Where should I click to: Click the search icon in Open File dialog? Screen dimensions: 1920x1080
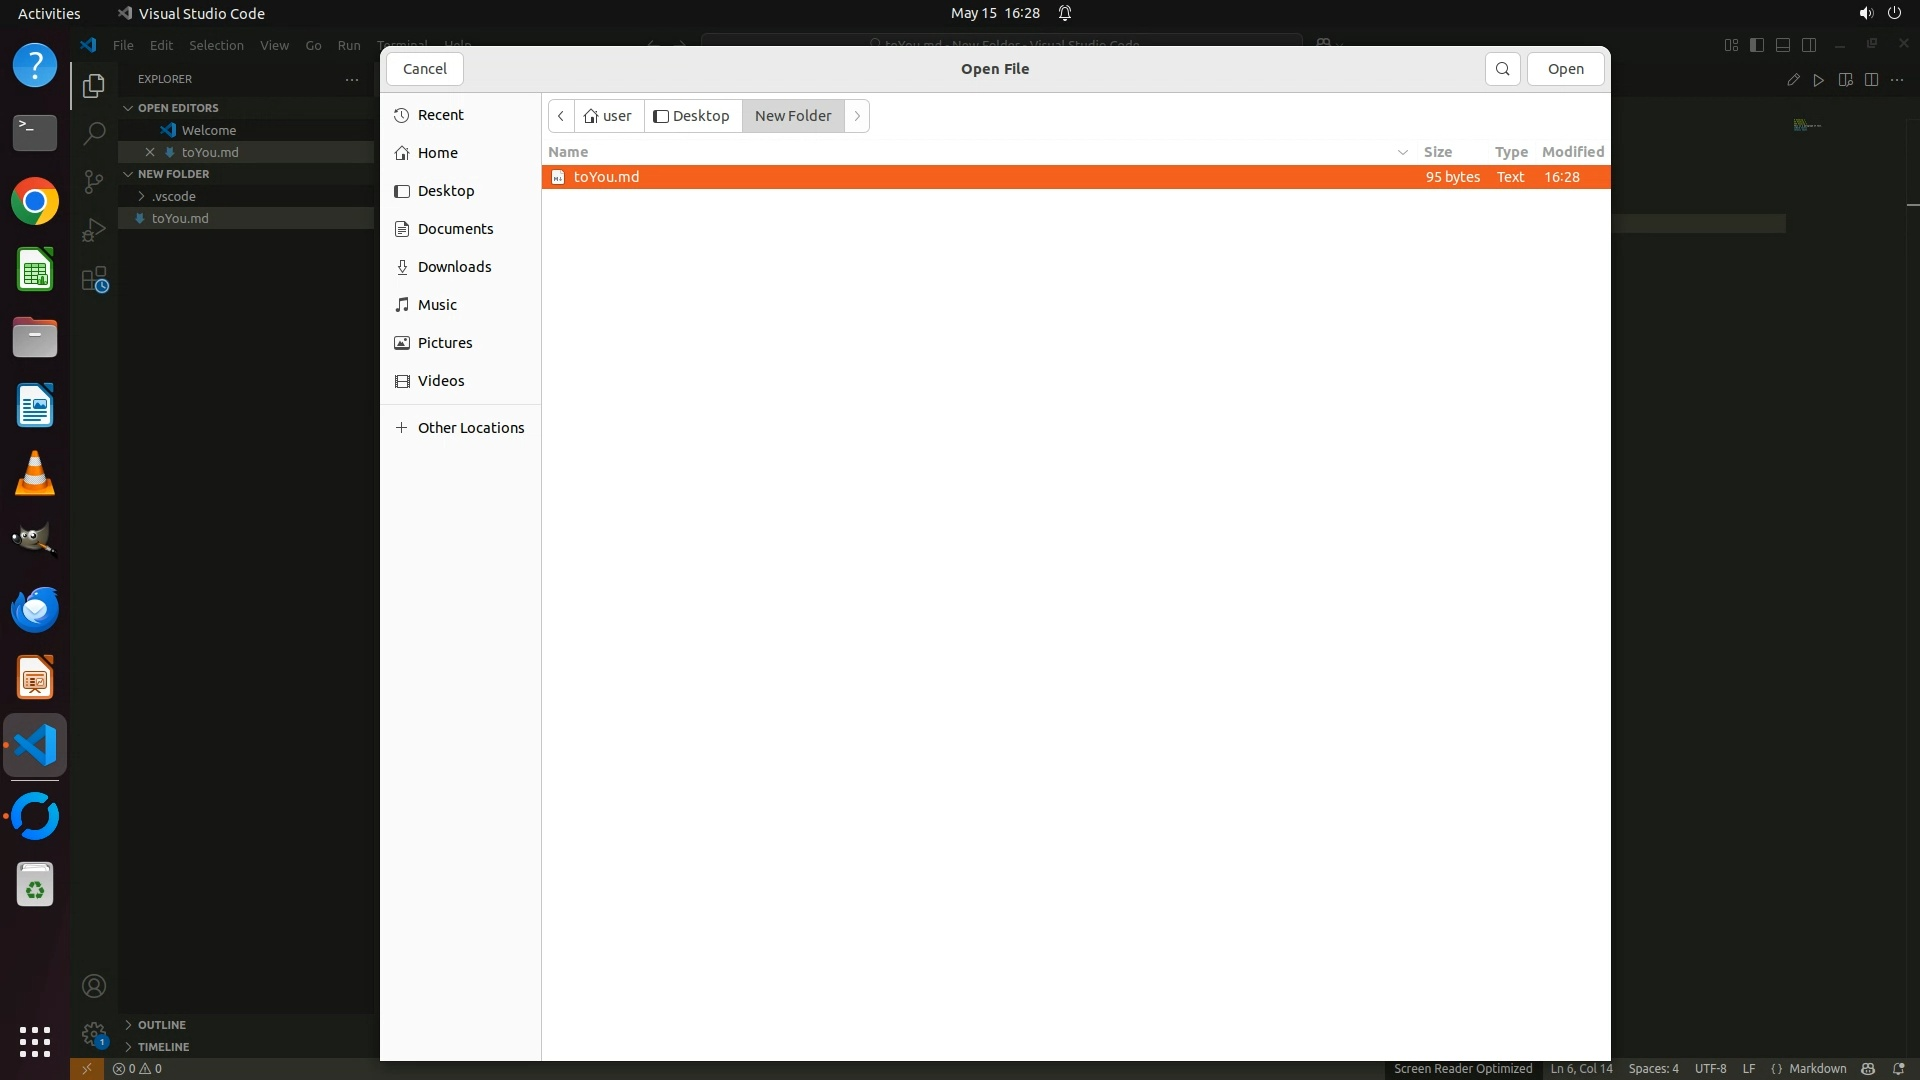point(1502,69)
